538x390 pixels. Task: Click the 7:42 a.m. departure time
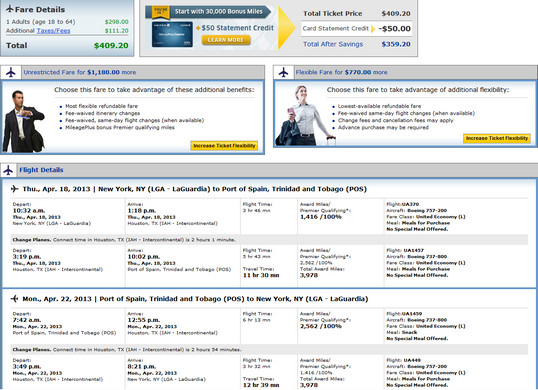tap(27, 320)
